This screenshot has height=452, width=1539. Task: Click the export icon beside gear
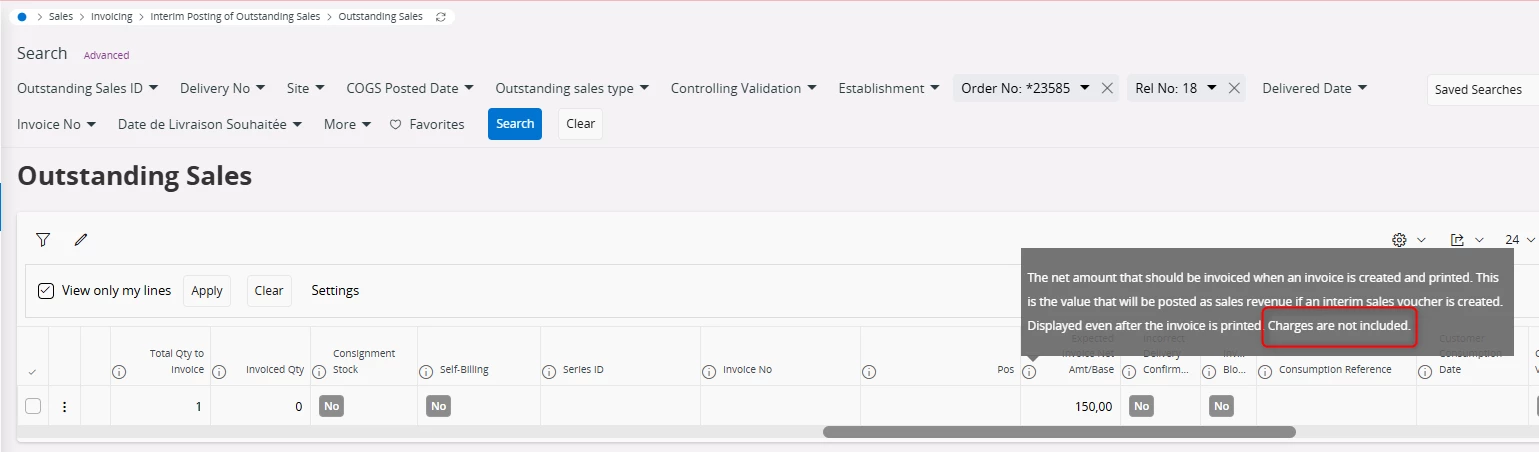[1457, 240]
